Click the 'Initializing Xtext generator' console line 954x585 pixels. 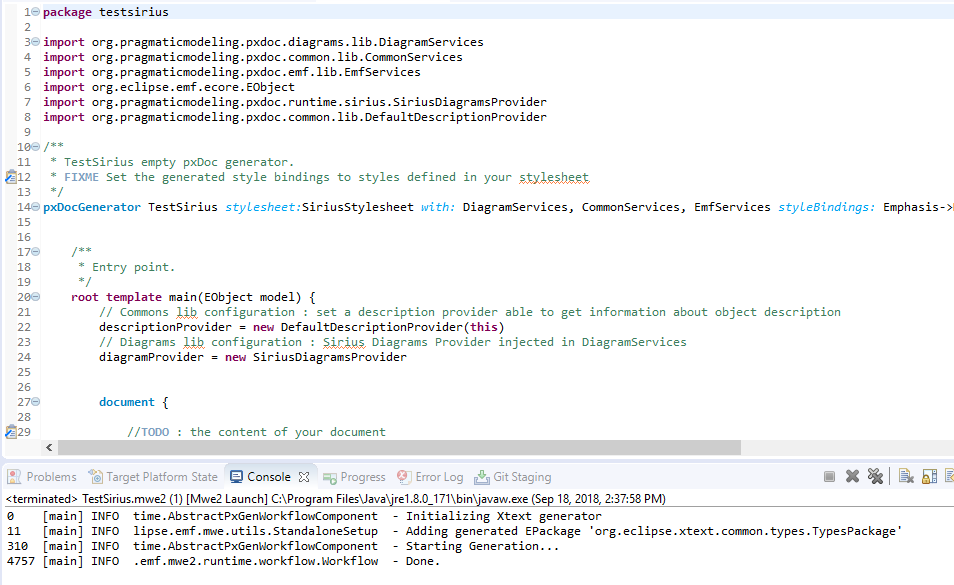click(x=304, y=516)
